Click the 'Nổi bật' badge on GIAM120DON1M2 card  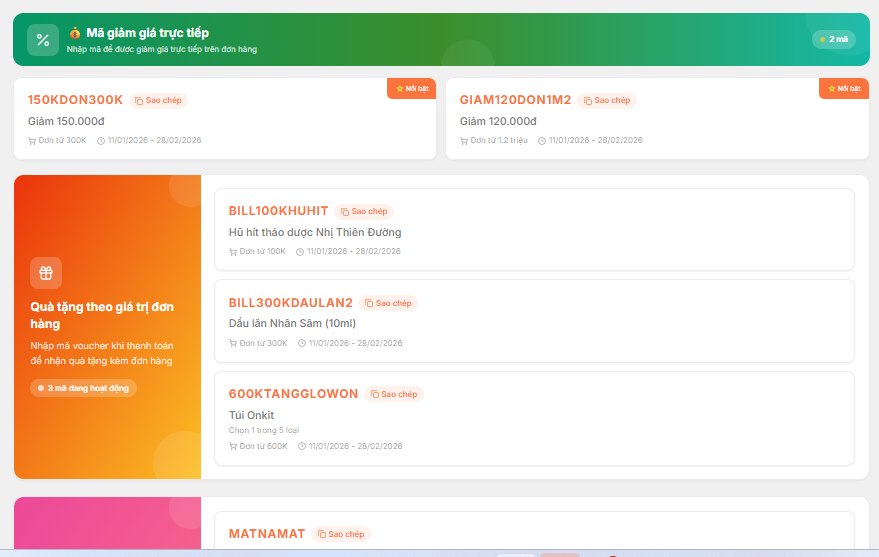844,88
